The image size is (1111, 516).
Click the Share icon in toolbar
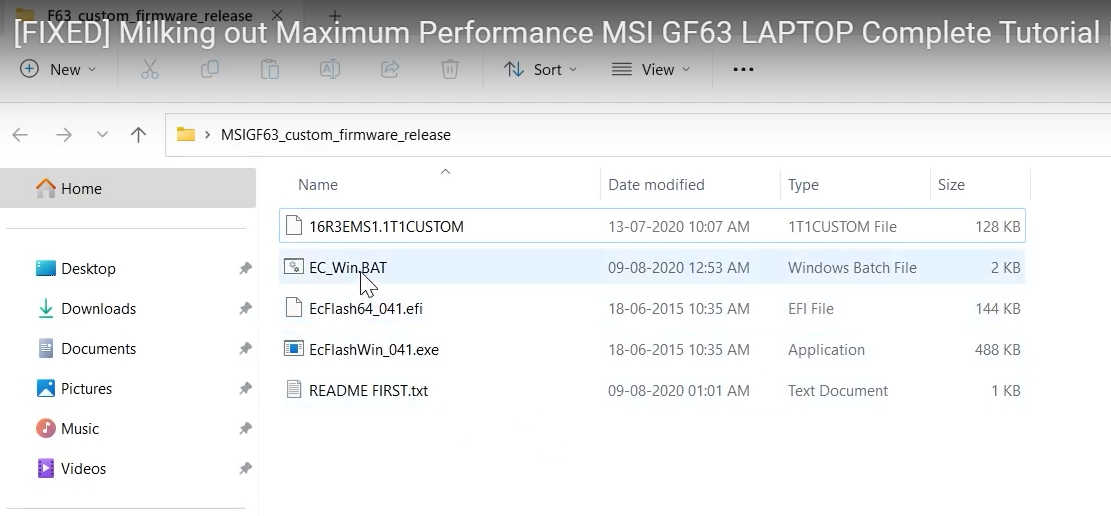[390, 69]
